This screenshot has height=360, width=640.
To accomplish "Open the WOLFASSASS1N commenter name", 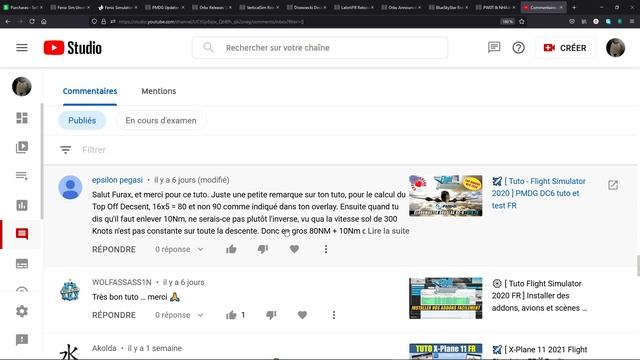I will [122, 282].
